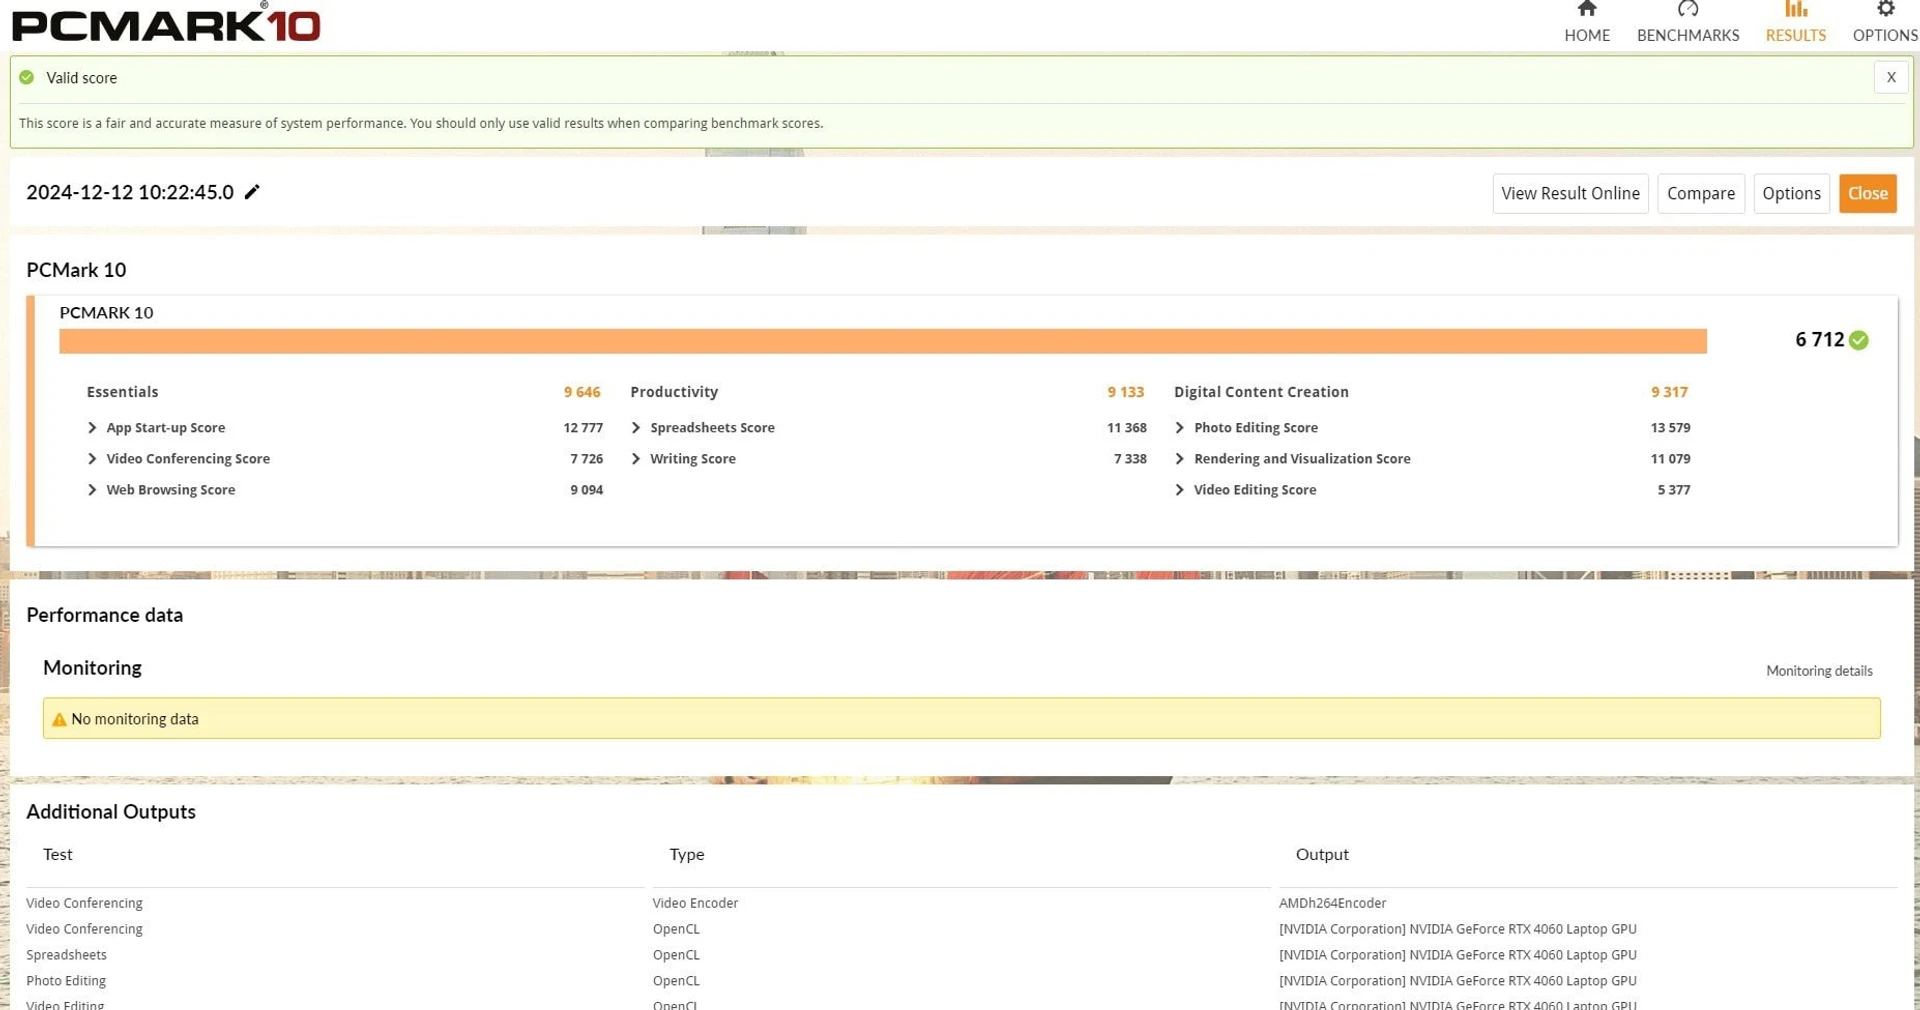
Task: Click the Digital Content Creation heading
Action: (1261, 392)
